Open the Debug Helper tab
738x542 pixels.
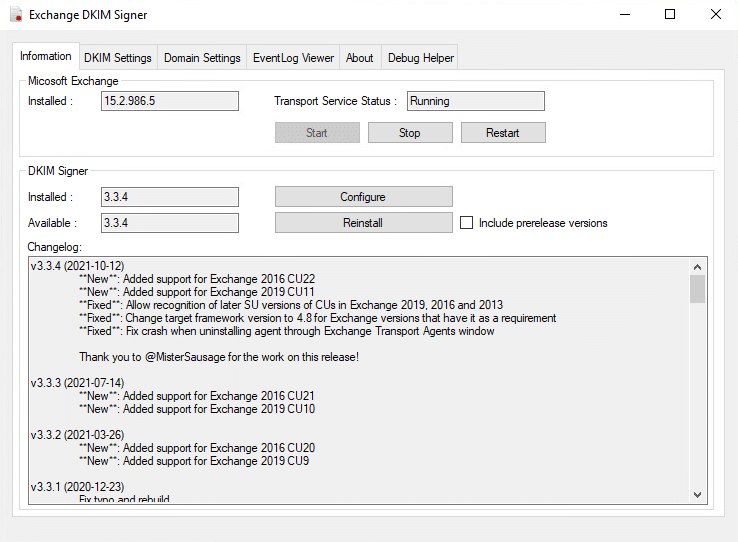point(421,58)
